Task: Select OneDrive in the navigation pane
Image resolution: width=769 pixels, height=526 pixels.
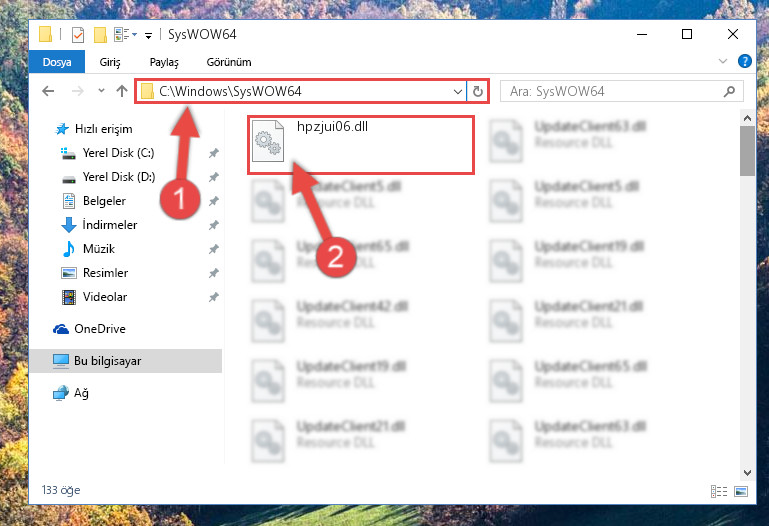Action: coord(100,329)
